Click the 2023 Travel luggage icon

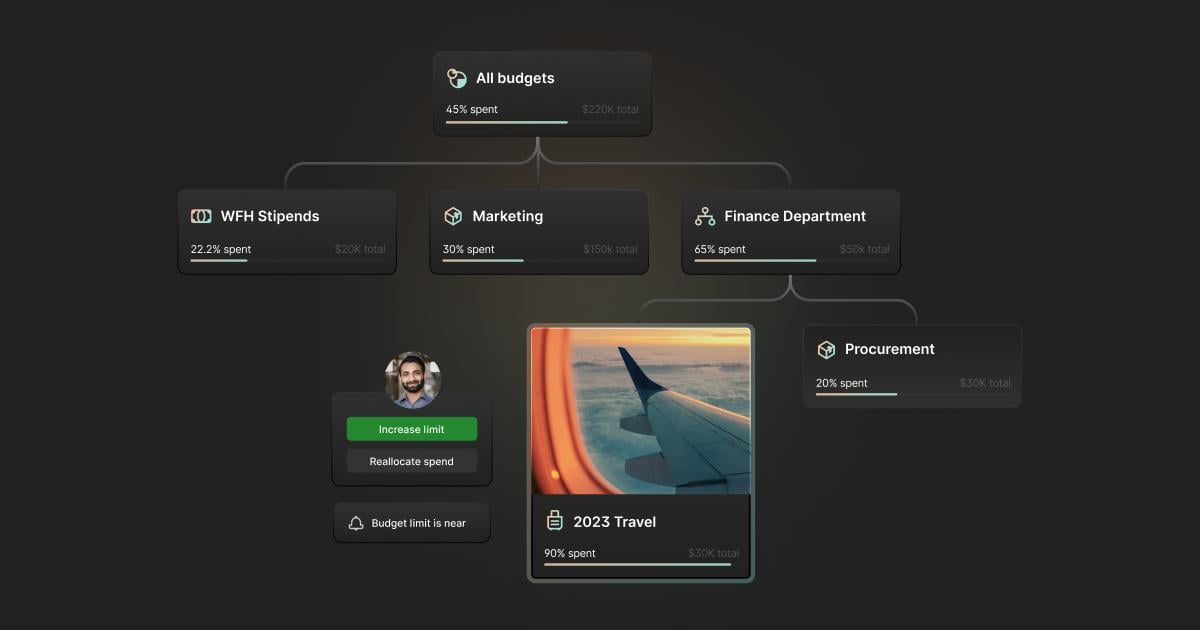[555, 521]
